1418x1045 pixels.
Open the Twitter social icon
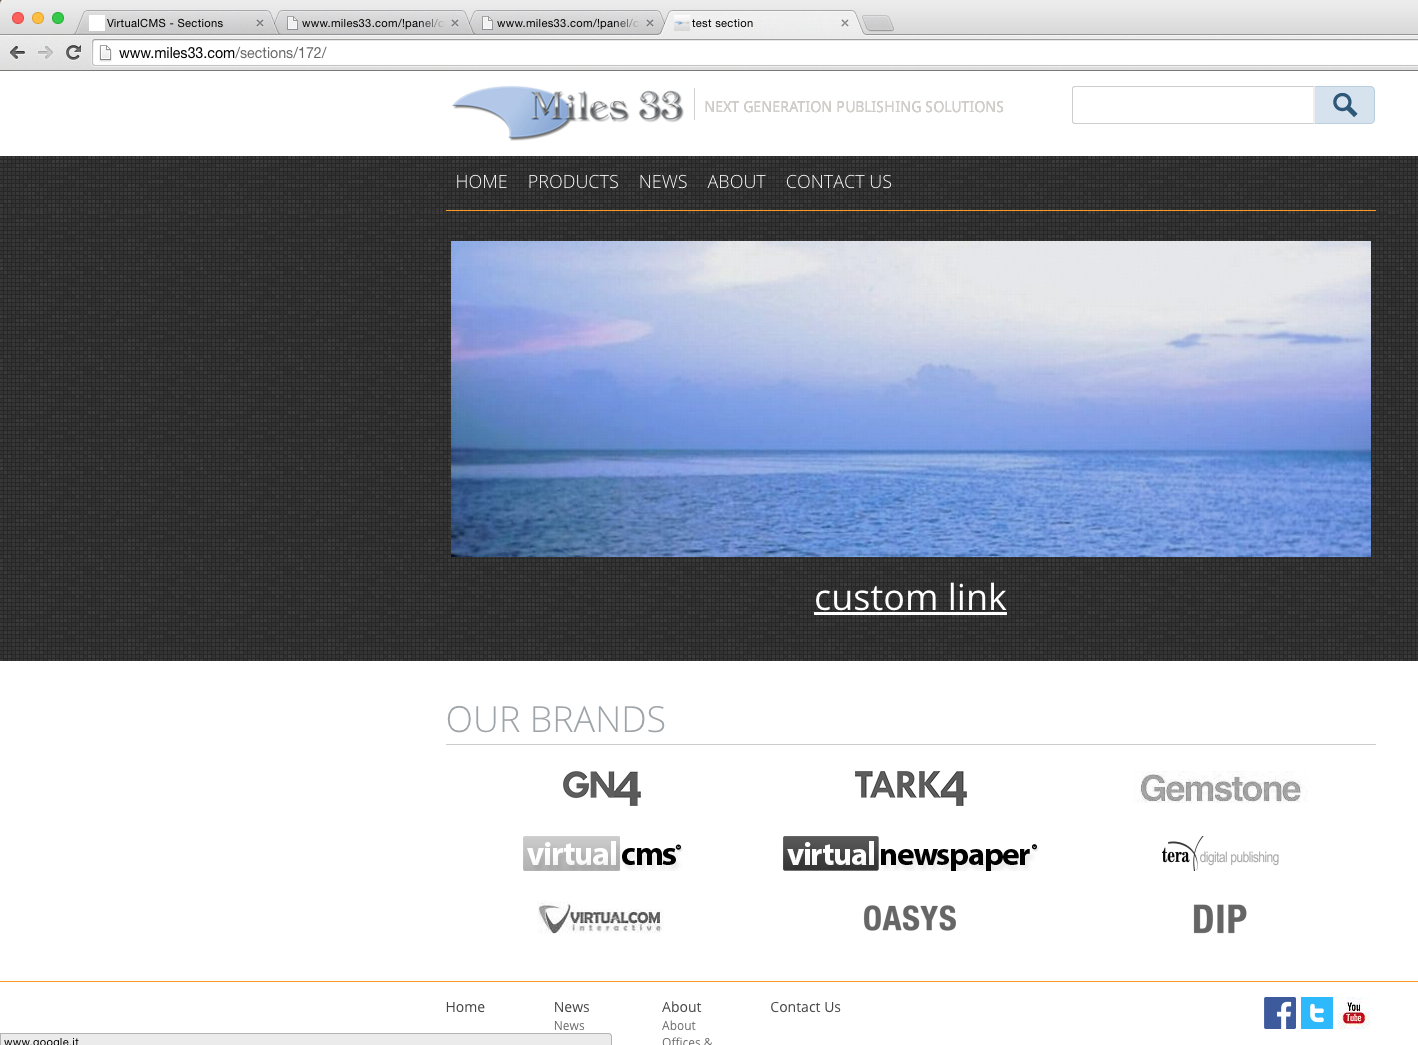1316,1013
